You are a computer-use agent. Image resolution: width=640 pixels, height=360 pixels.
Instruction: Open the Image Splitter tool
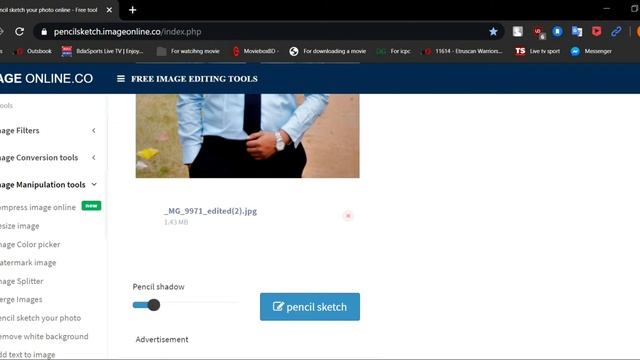click(21, 281)
